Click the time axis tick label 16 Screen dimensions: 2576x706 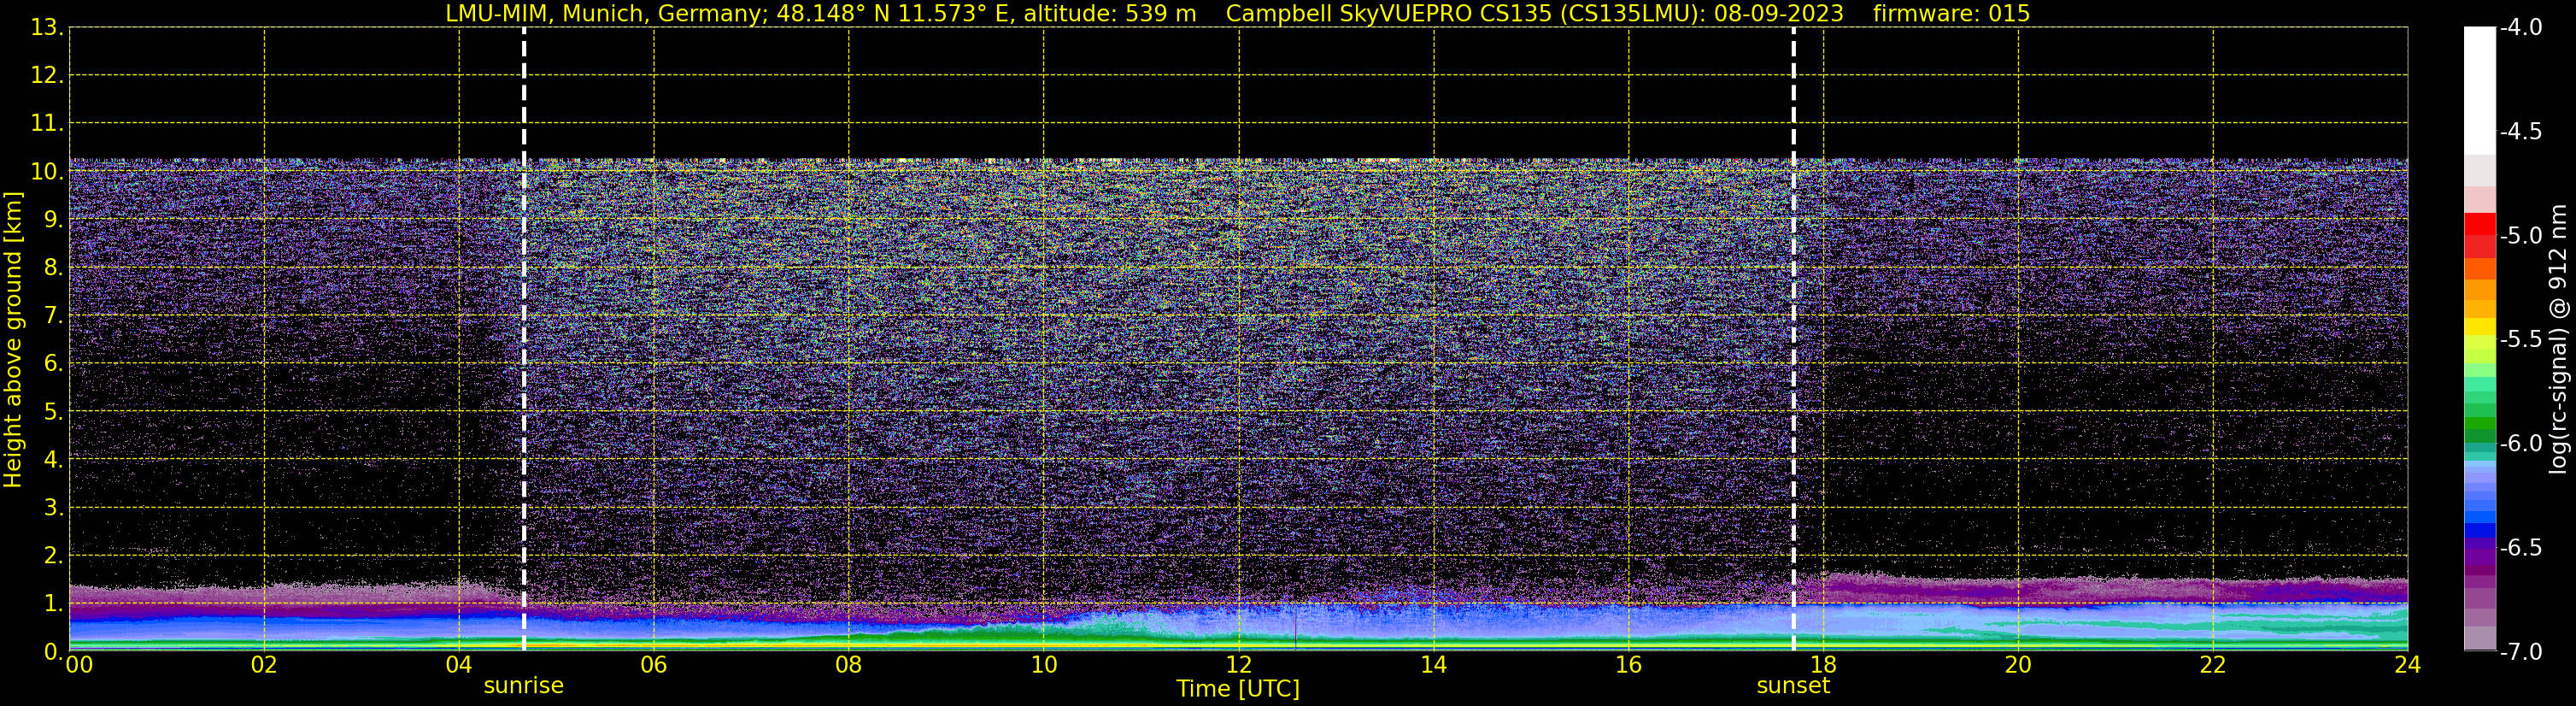1629,665
